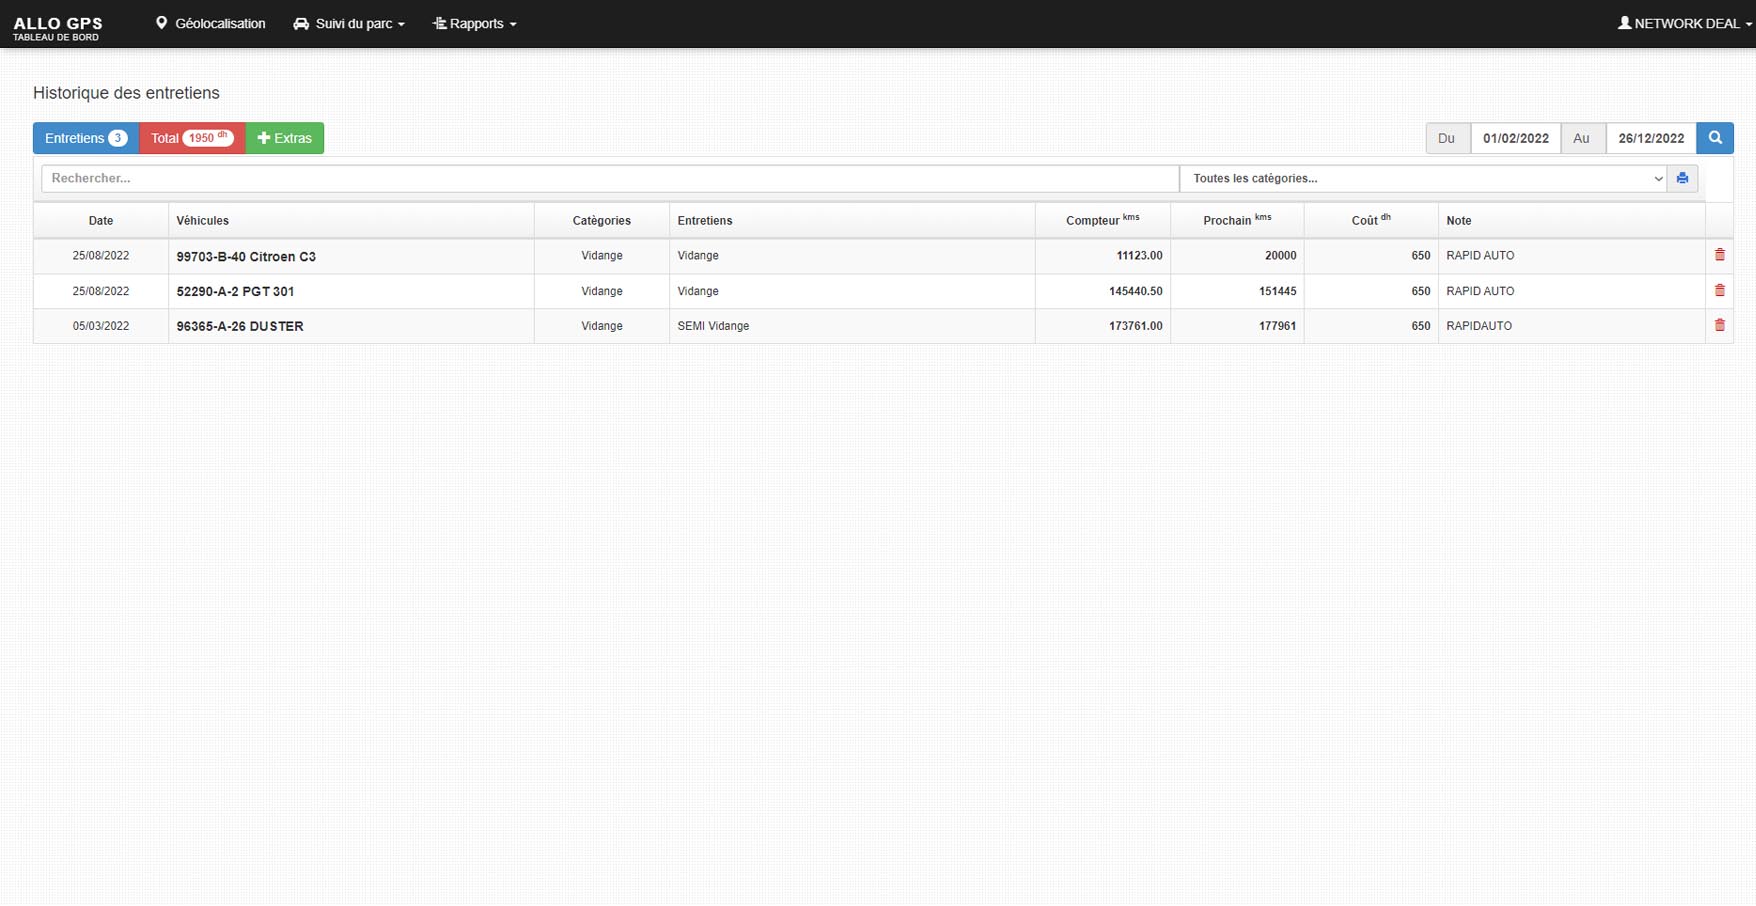Click the Entretiens tab button
Viewport: 1756px width, 906px height.
click(86, 138)
